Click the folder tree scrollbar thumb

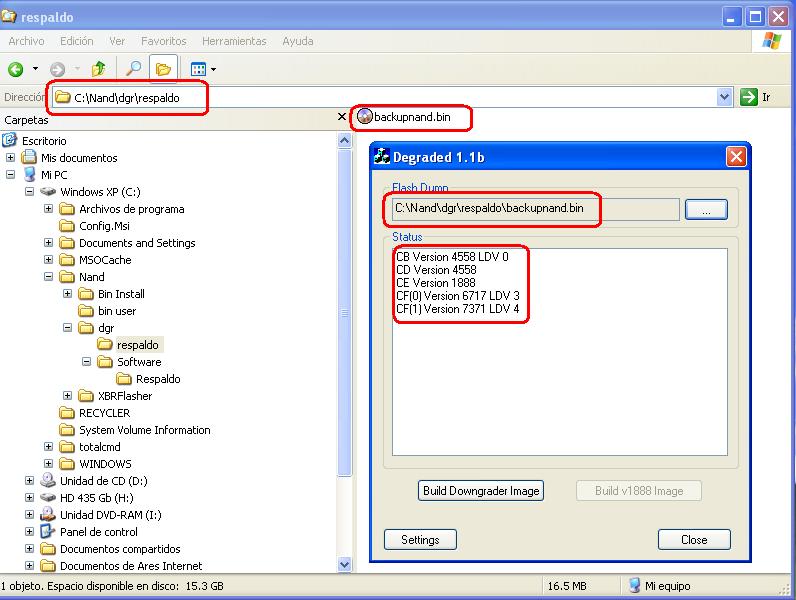(x=345, y=313)
